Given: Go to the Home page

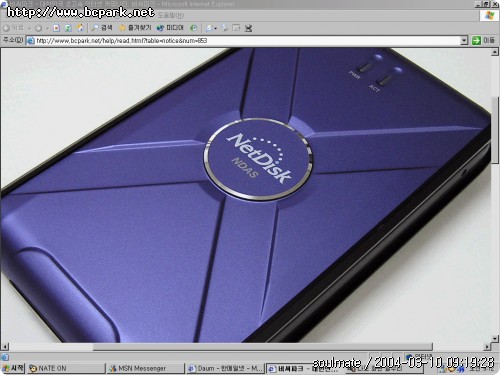Looking at the screenshot, I should (x=80, y=28).
